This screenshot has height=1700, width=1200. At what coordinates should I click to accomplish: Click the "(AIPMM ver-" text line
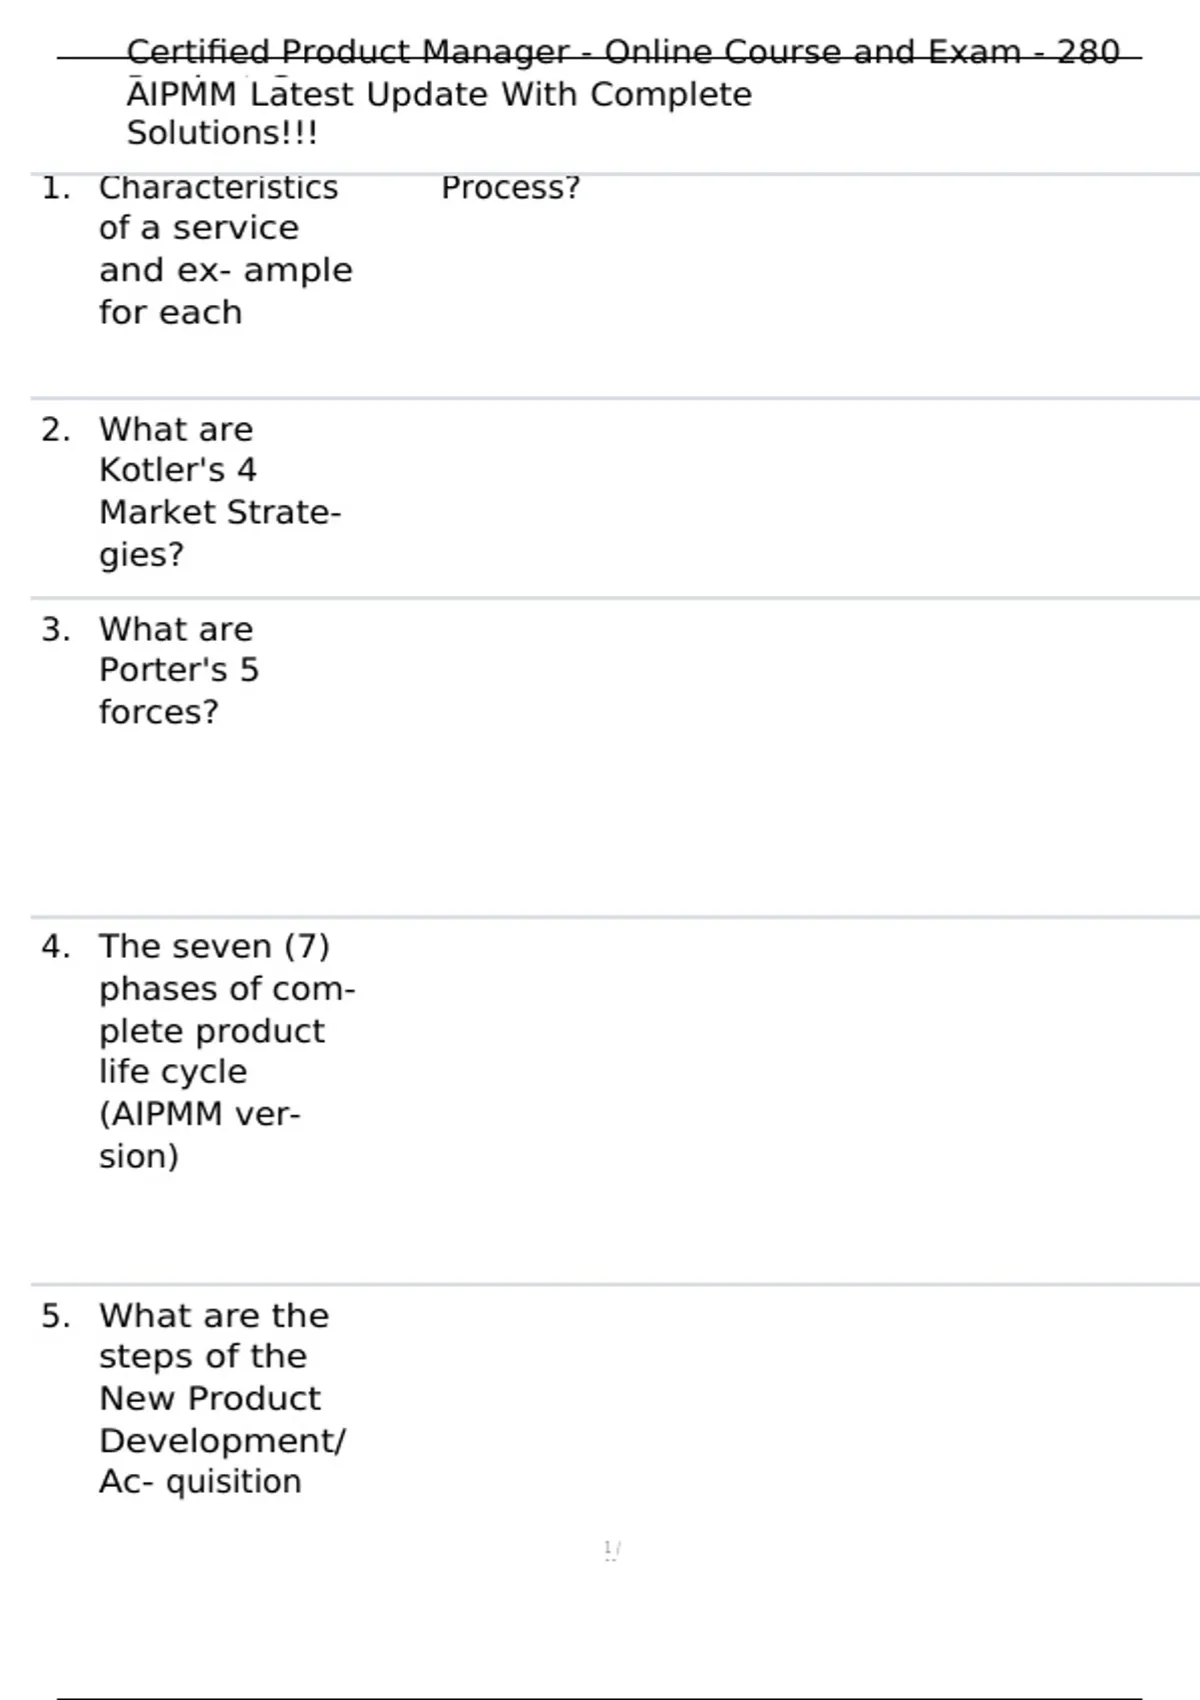click(199, 1114)
